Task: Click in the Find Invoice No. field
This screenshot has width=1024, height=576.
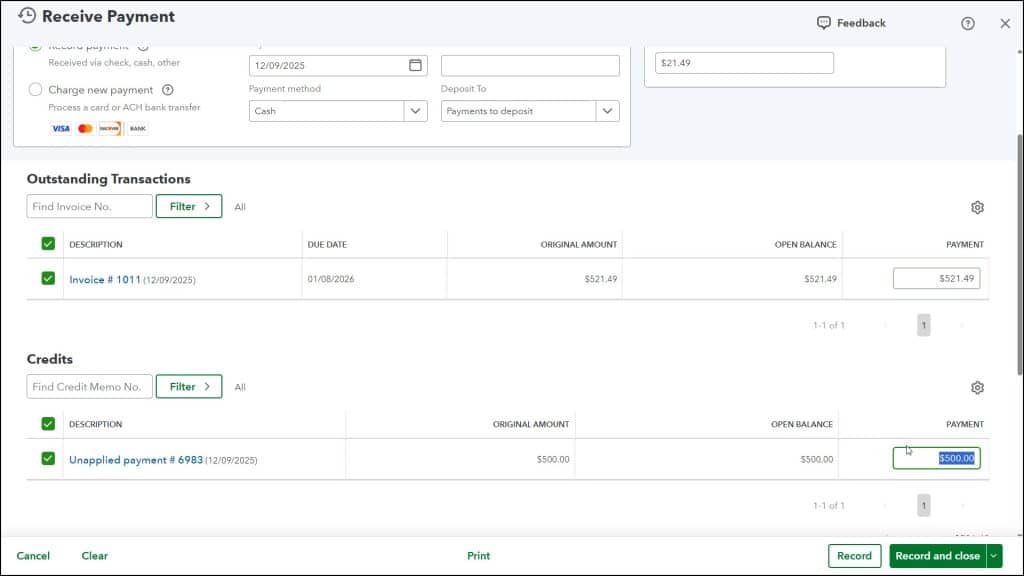Action: (x=89, y=206)
